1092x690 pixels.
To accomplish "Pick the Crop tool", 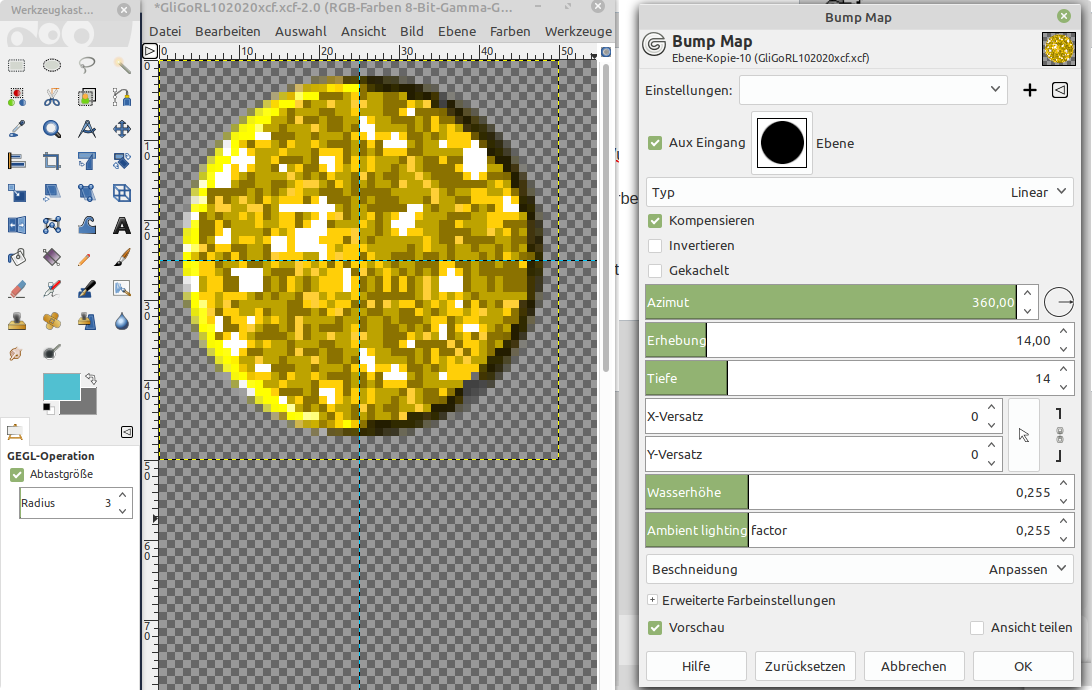I will [52, 161].
